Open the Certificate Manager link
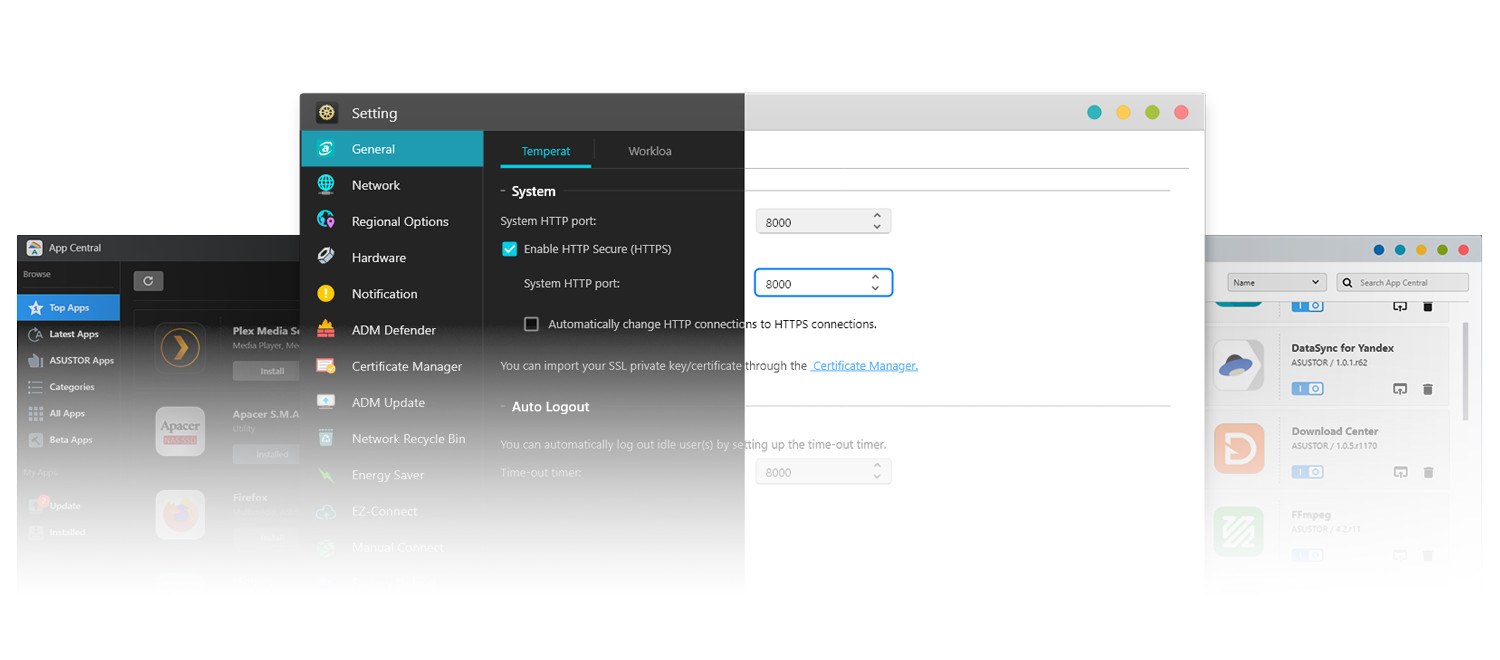 [x=864, y=365]
